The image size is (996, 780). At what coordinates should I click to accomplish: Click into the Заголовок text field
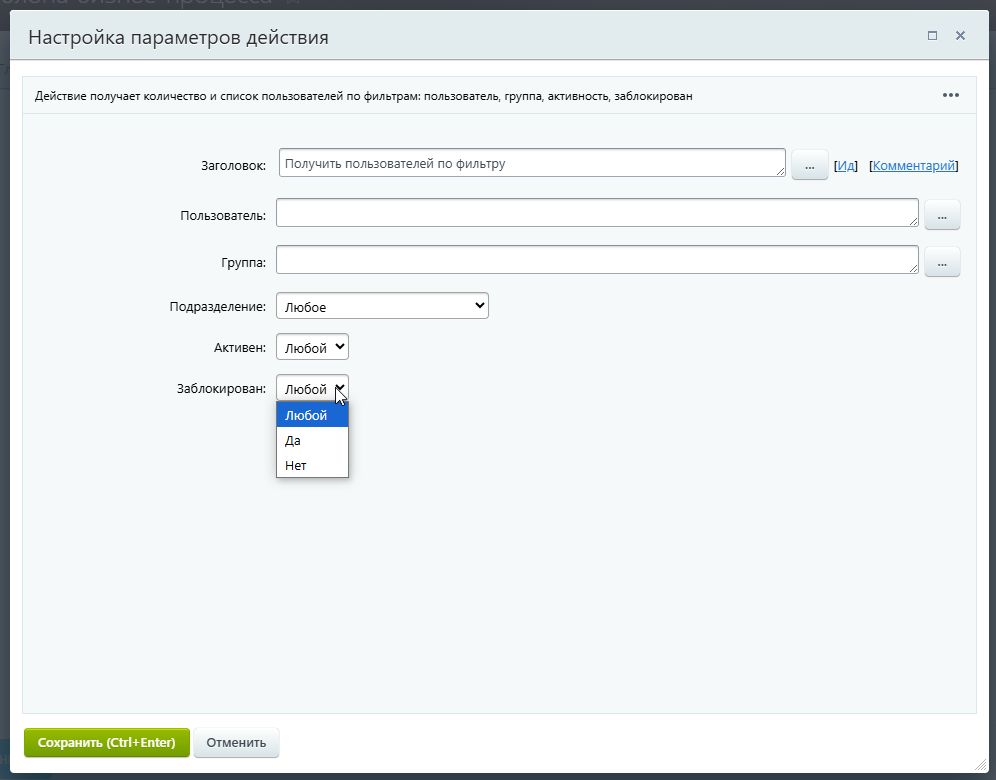[x=530, y=163]
